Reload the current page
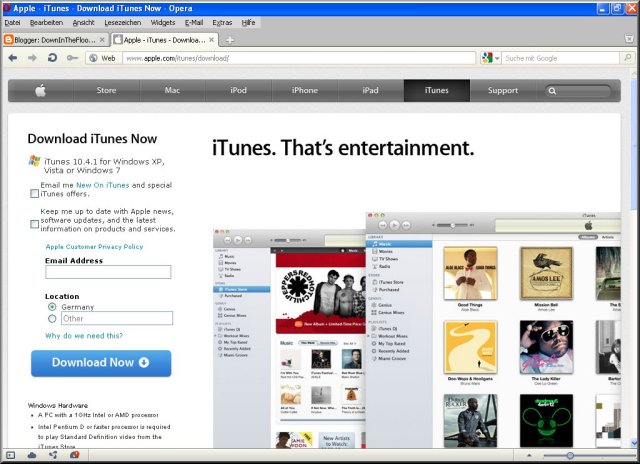This screenshot has height=464, width=640. [x=52, y=58]
